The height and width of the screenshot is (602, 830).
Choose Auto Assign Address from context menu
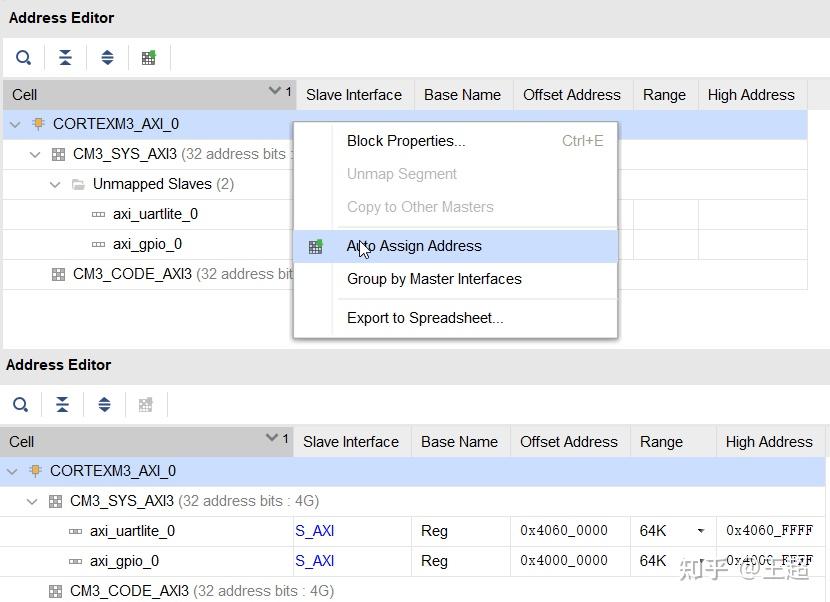click(x=414, y=246)
